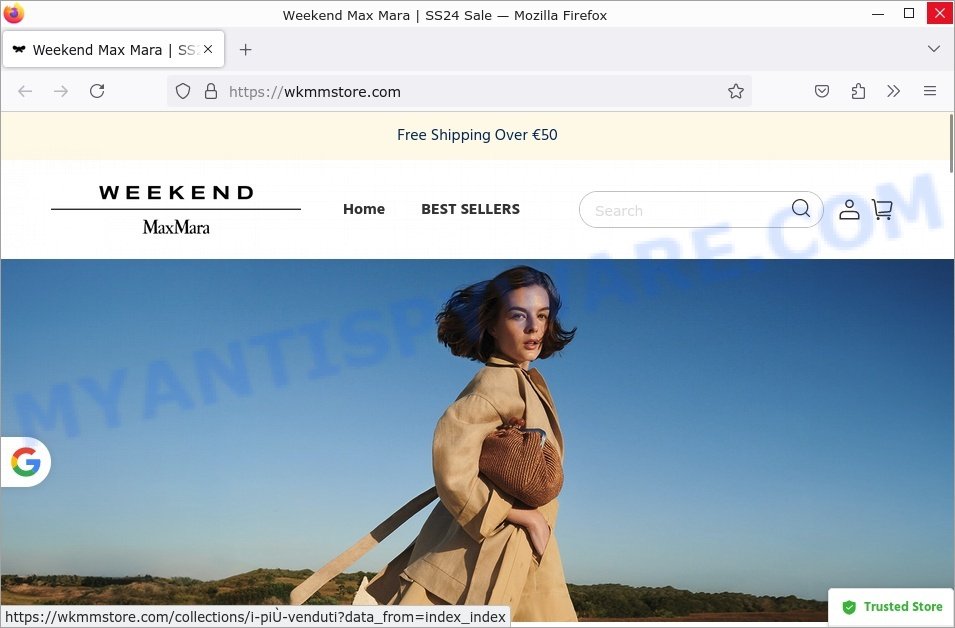Open the Firefox application menu

coord(929,91)
